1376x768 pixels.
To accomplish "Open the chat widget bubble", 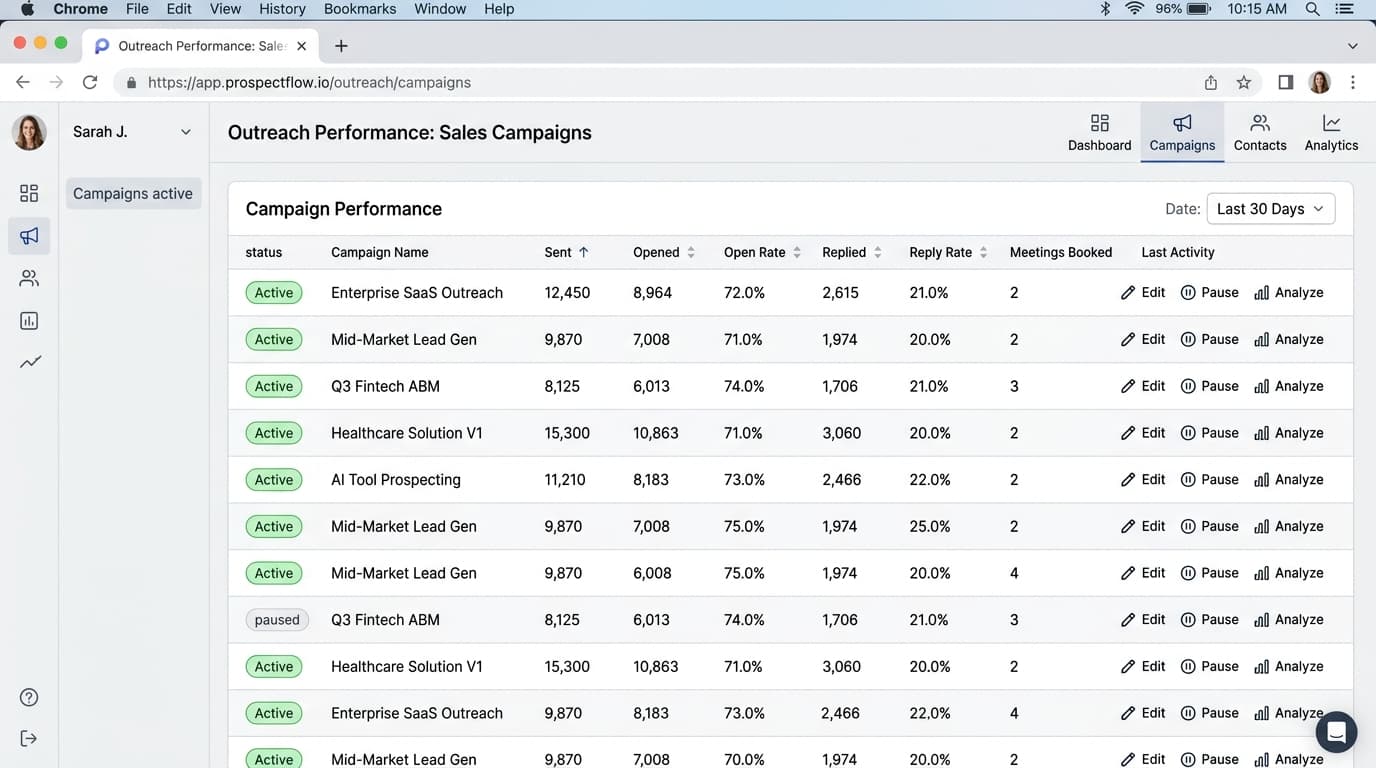I will 1336,732.
